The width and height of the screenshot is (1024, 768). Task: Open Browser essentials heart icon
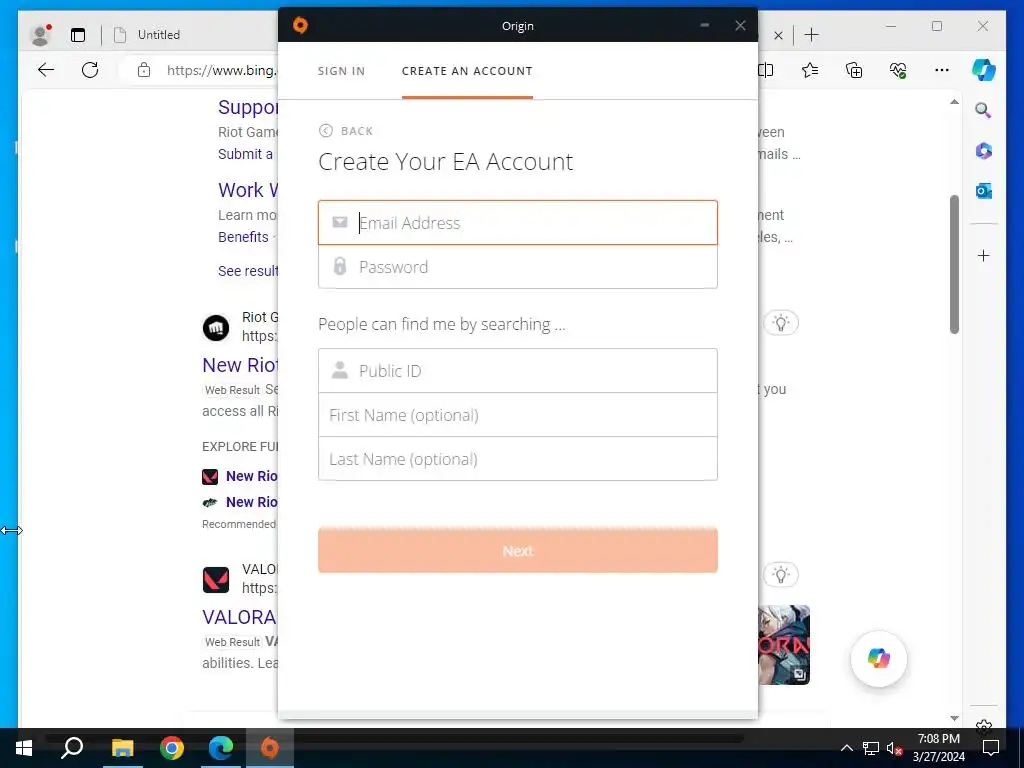click(x=898, y=70)
